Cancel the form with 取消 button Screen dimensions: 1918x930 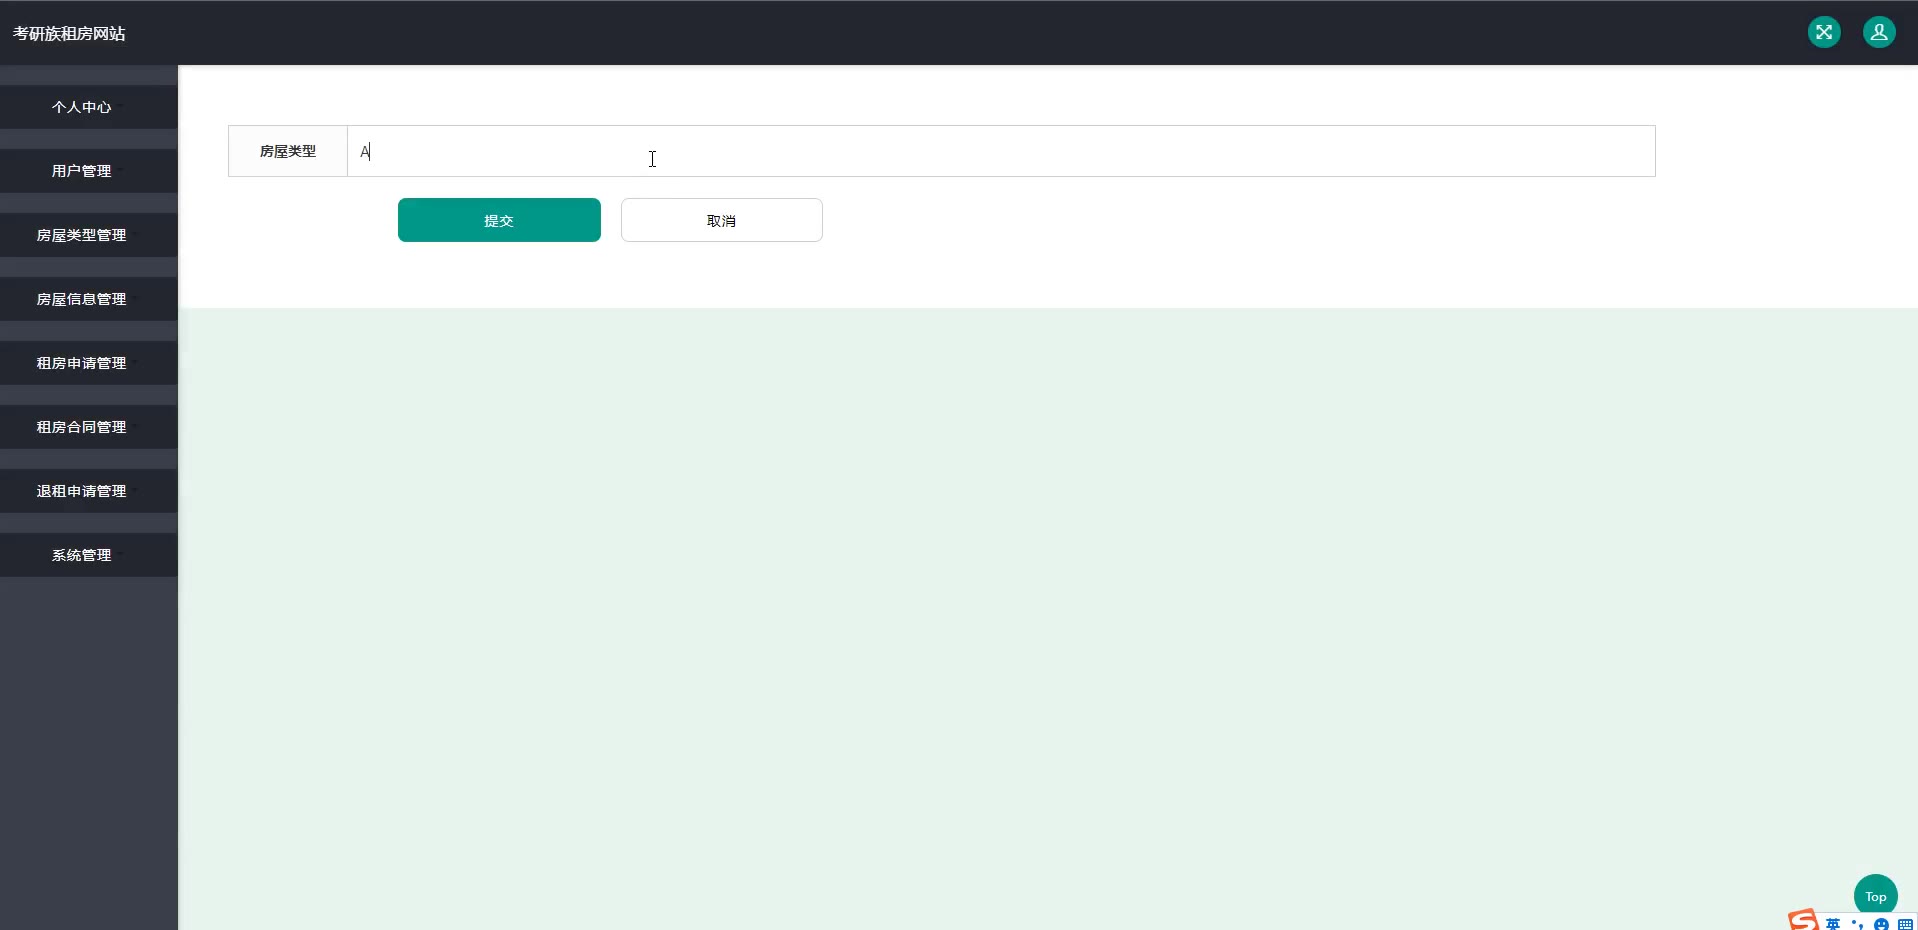click(722, 220)
